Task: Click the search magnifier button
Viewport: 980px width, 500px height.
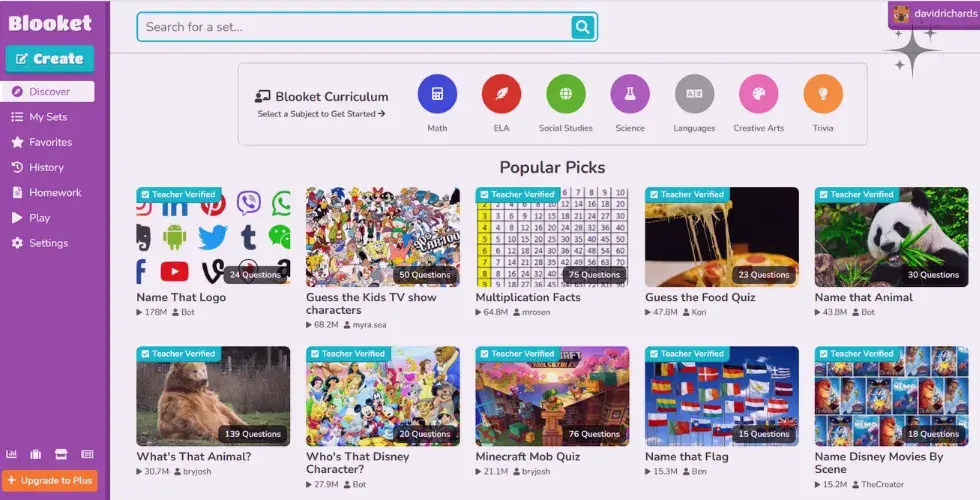Action: click(x=582, y=27)
